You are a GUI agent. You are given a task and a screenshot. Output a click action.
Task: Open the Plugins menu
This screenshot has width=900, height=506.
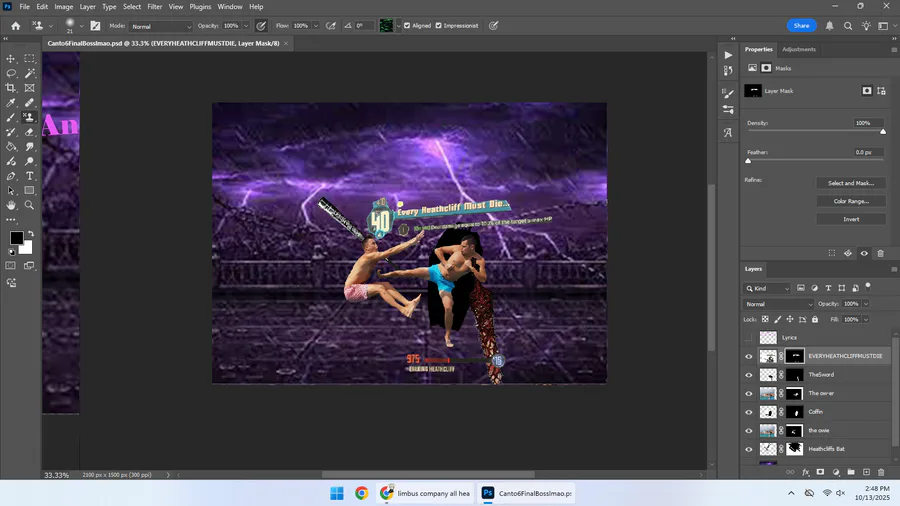tap(200, 7)
